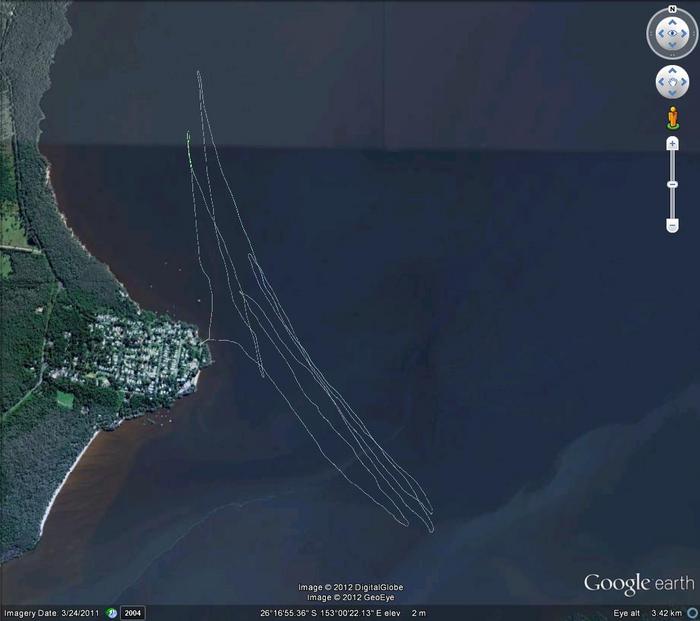Open historical imagery clock icon
Image resolution: width=700 pixels, height=621 pixels.
coord(112,612)
